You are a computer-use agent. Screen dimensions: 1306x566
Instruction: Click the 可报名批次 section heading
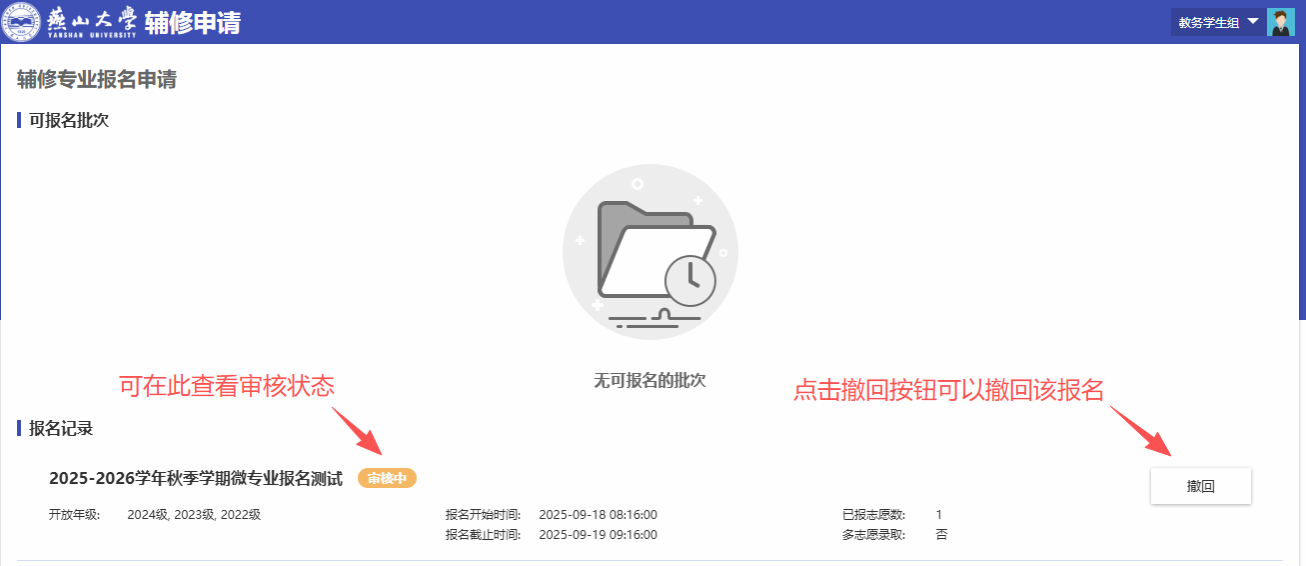click(68, 120)
